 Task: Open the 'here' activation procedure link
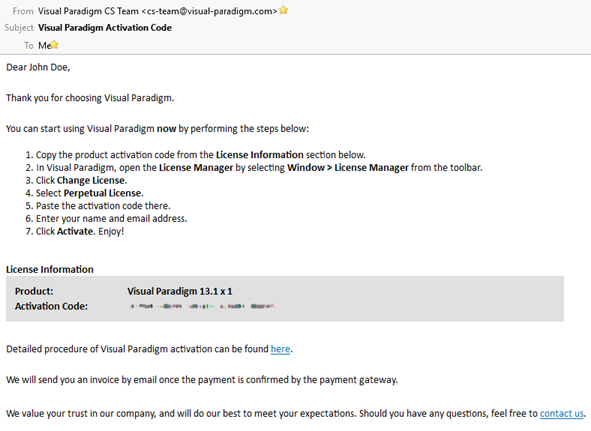click(x=280, y=349)
